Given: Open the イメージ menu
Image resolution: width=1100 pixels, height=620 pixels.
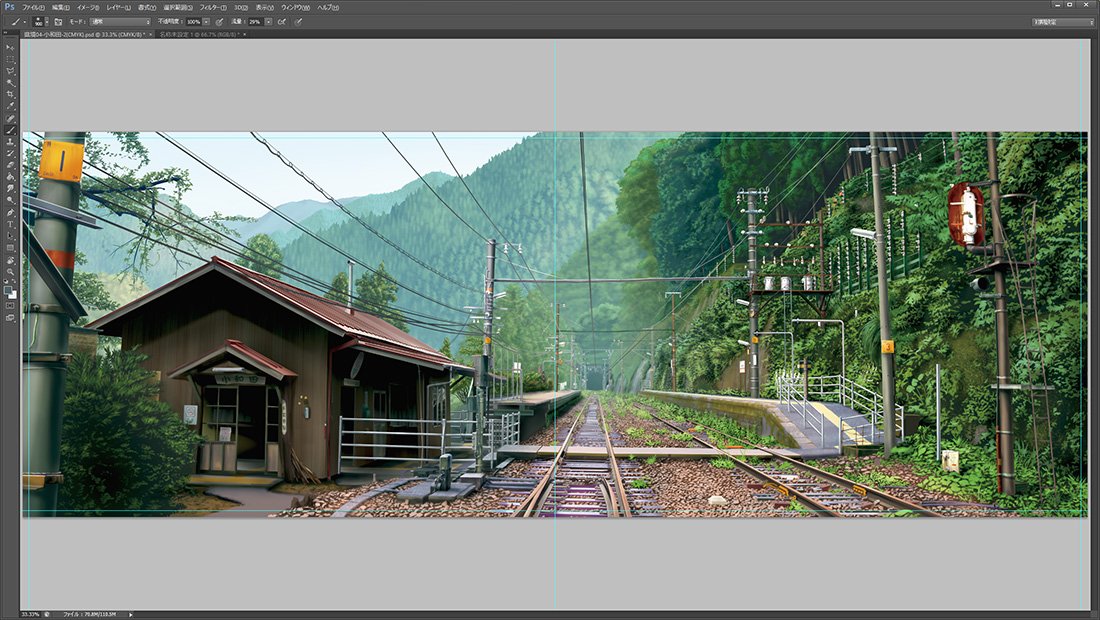Looking at the screenshot, I should coord(88,8).
